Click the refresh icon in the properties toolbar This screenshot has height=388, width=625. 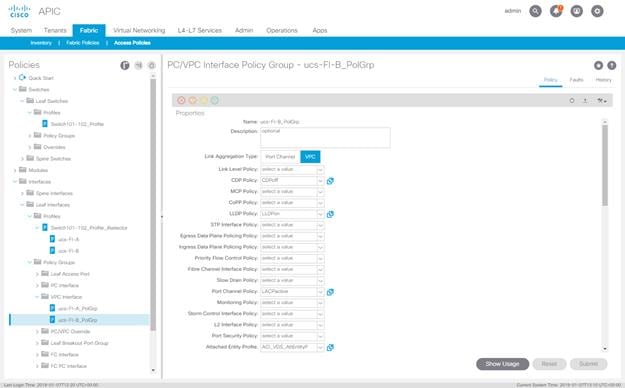pyautogui.click(x=572, y=101)
